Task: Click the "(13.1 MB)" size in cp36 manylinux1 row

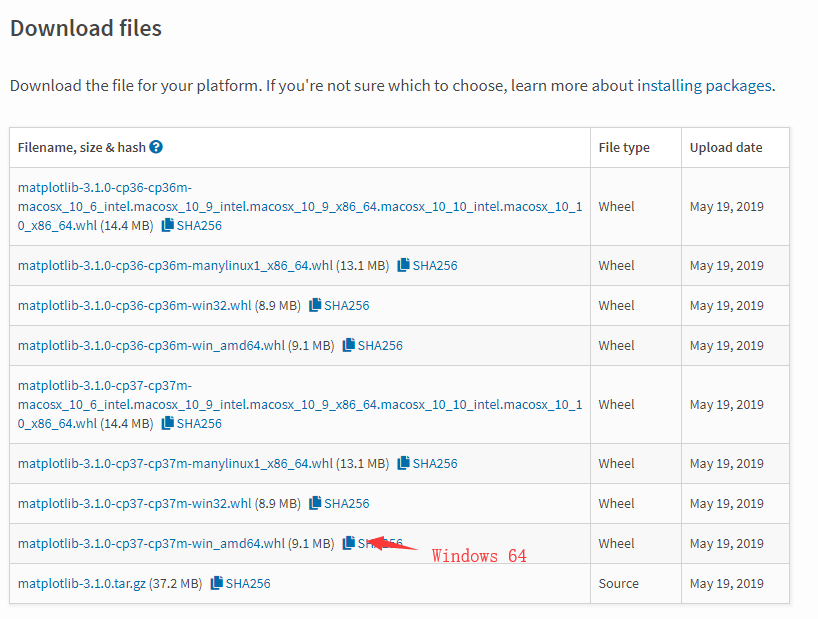Action: [363, 265]
